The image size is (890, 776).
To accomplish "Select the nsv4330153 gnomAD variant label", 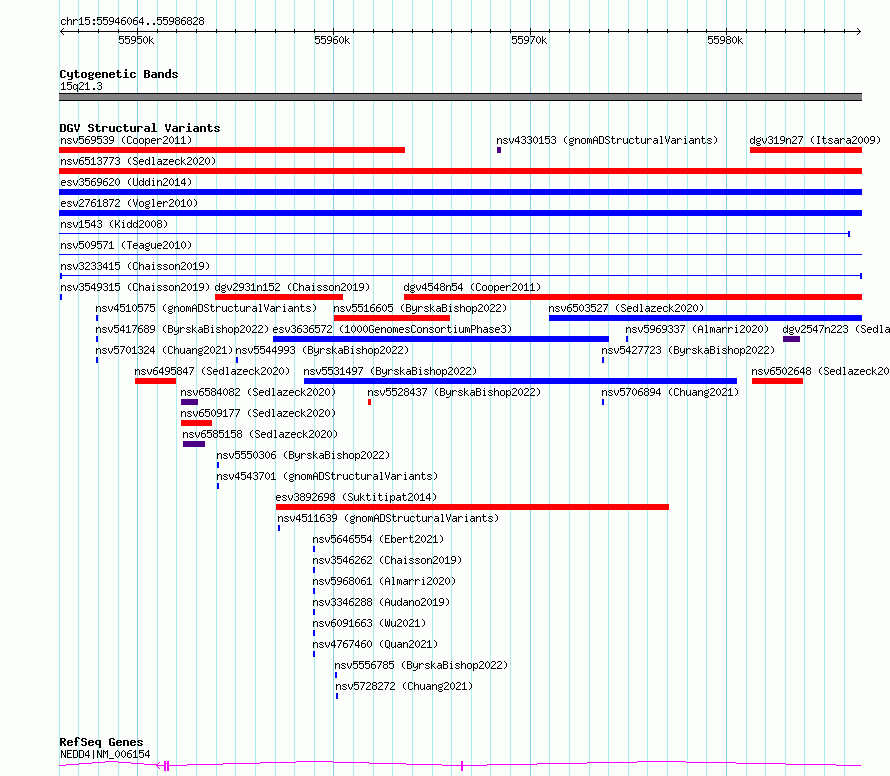I will point(607,140).
